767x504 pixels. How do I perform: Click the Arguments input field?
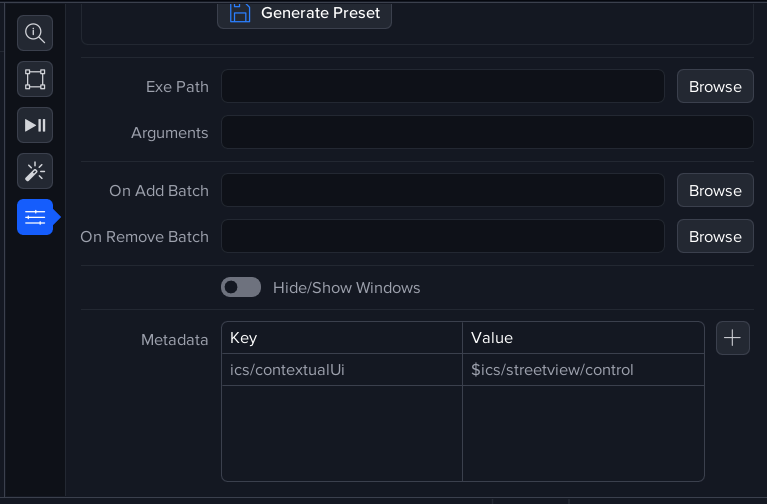(487, 133)
